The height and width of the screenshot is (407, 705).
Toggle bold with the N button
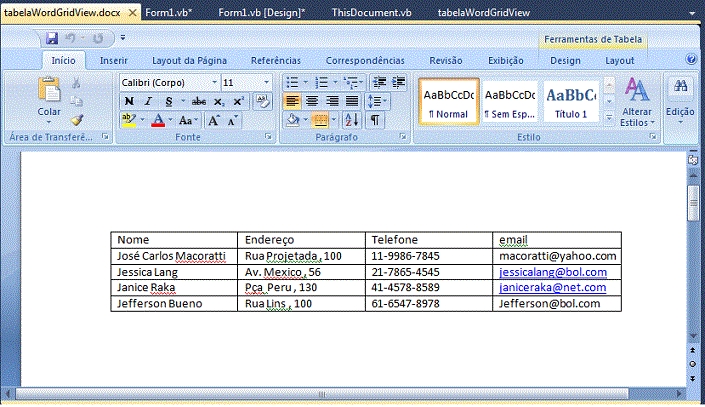[129, 102]
